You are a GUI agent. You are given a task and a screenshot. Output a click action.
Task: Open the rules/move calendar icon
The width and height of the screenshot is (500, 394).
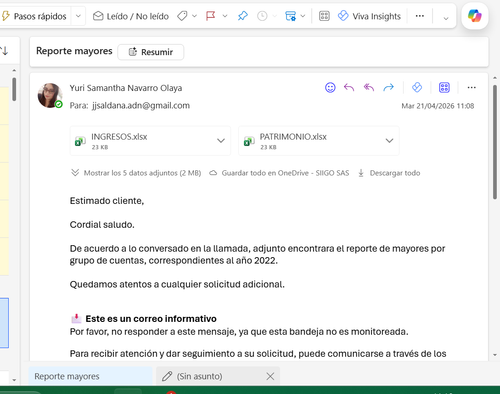click(290, 16)
